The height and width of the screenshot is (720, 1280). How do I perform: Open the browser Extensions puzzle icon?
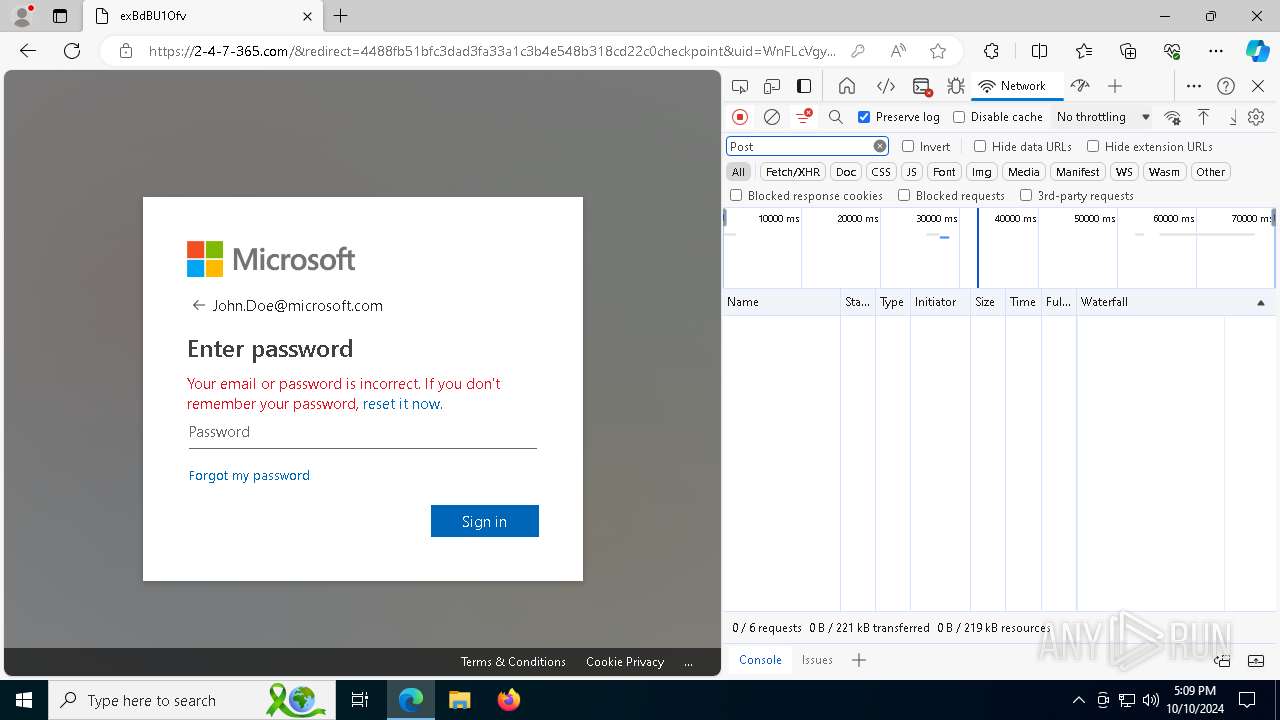click(x=991, y=51)
